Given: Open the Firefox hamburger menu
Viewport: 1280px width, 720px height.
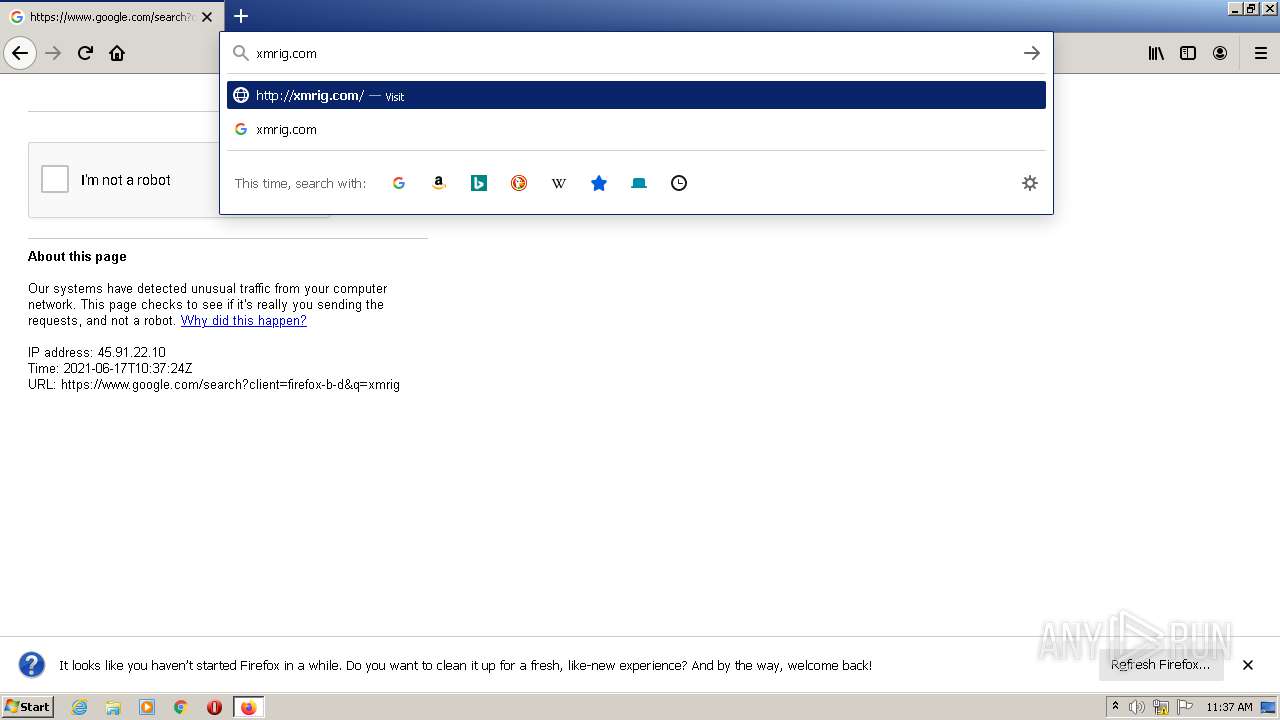Looking at the screenshot, I should pos(1261,53).
